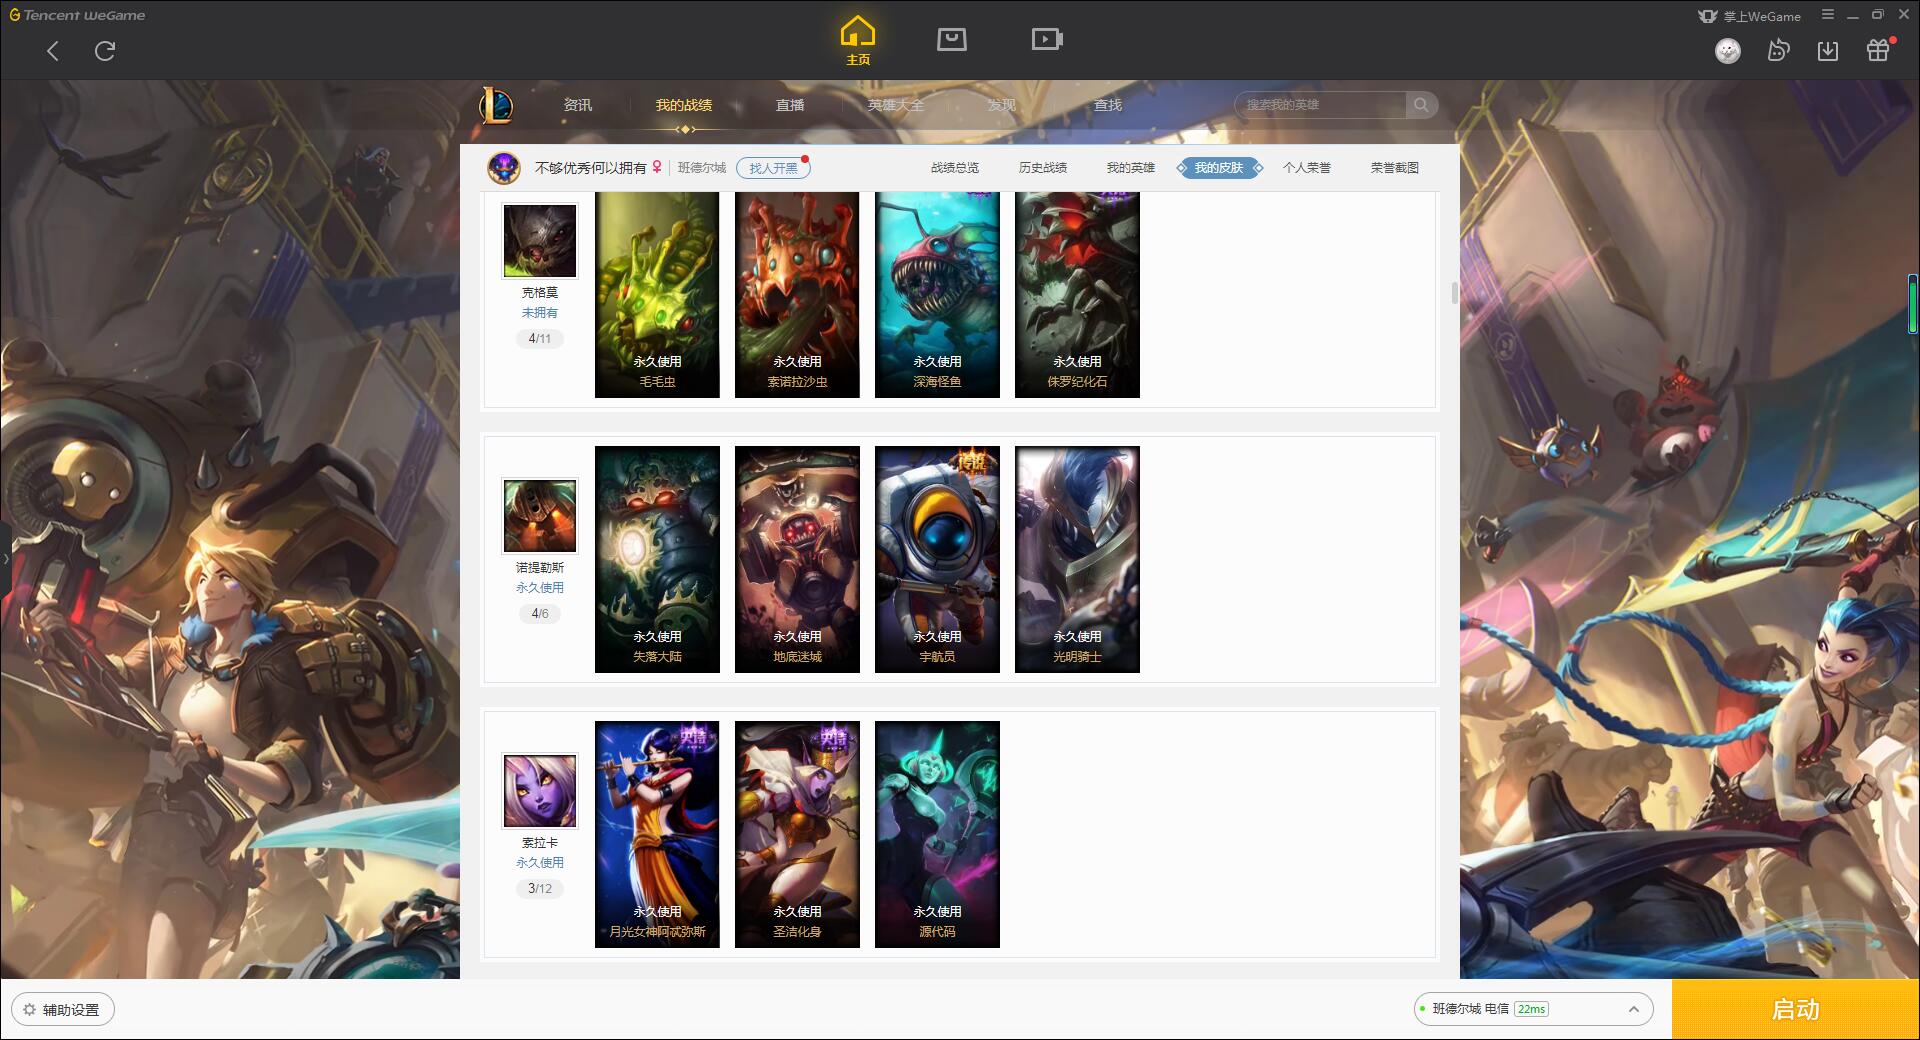Click the 克格莫 champion portrait
Image resolution: width=1920 pixels, height=1040 pixels.
click(x=540, y=241)
